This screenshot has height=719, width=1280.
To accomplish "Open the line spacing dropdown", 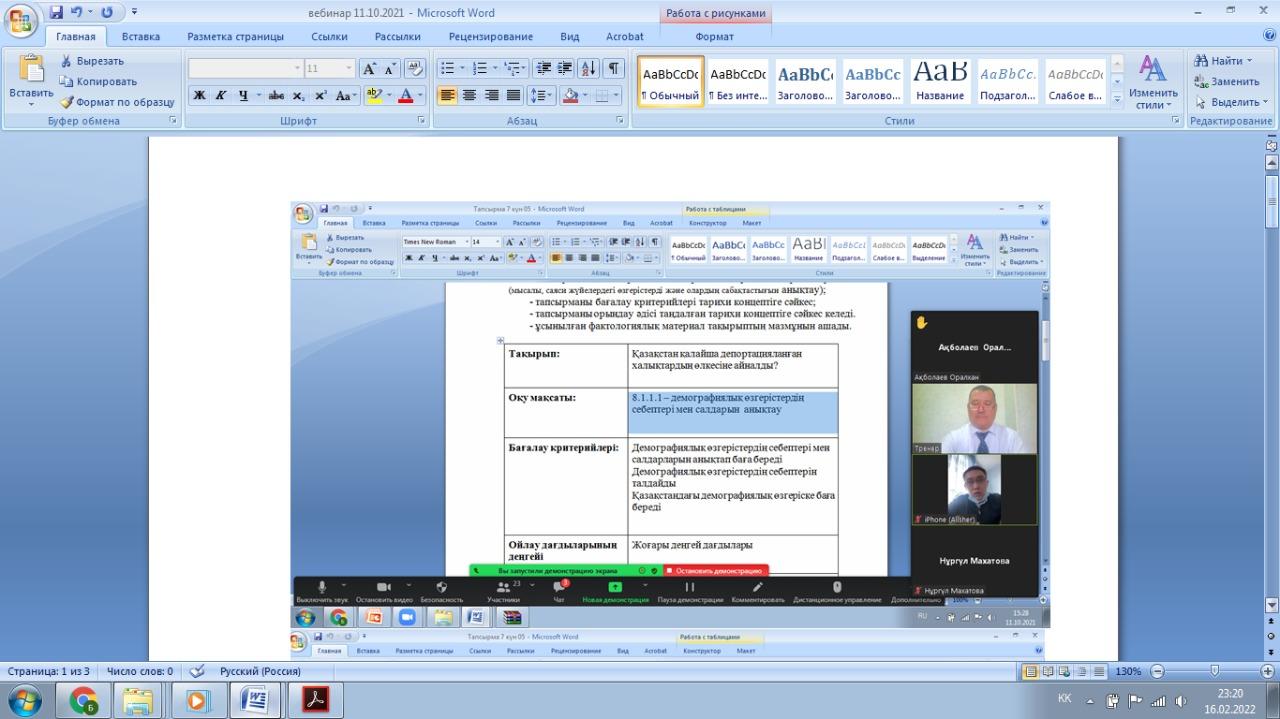I will tap(541, 96).
